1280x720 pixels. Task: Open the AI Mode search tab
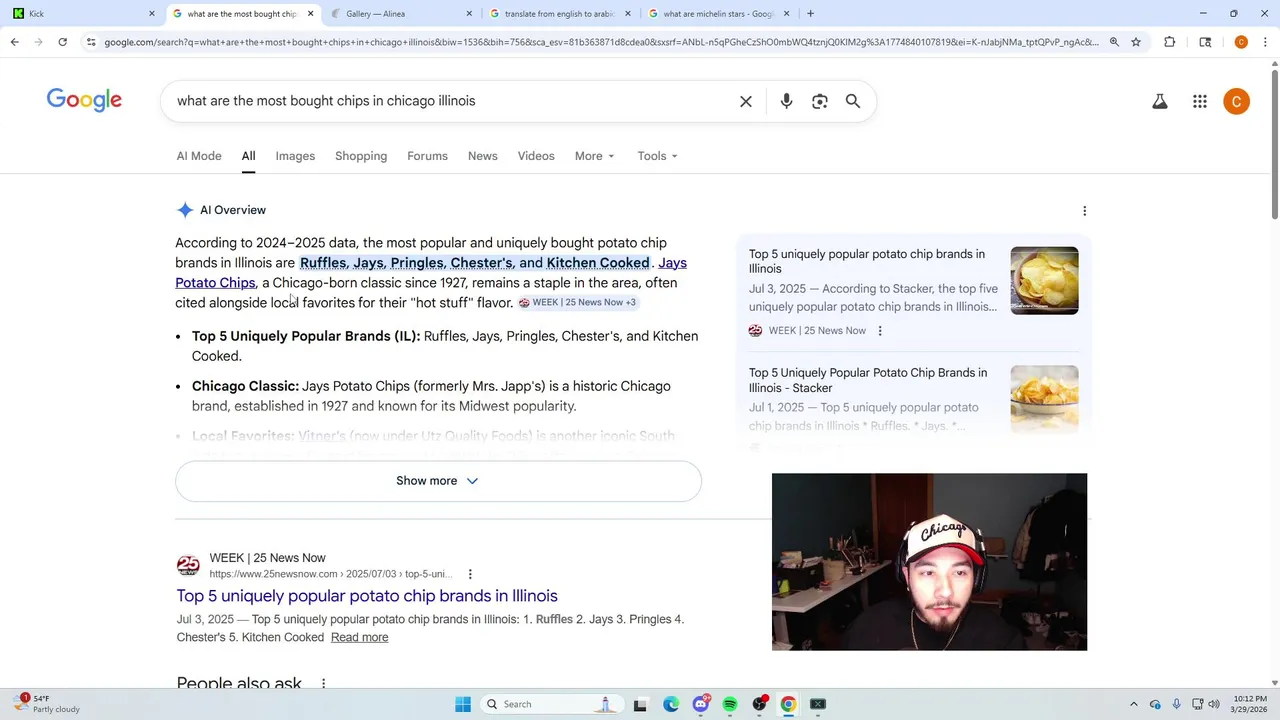(199, 156)
